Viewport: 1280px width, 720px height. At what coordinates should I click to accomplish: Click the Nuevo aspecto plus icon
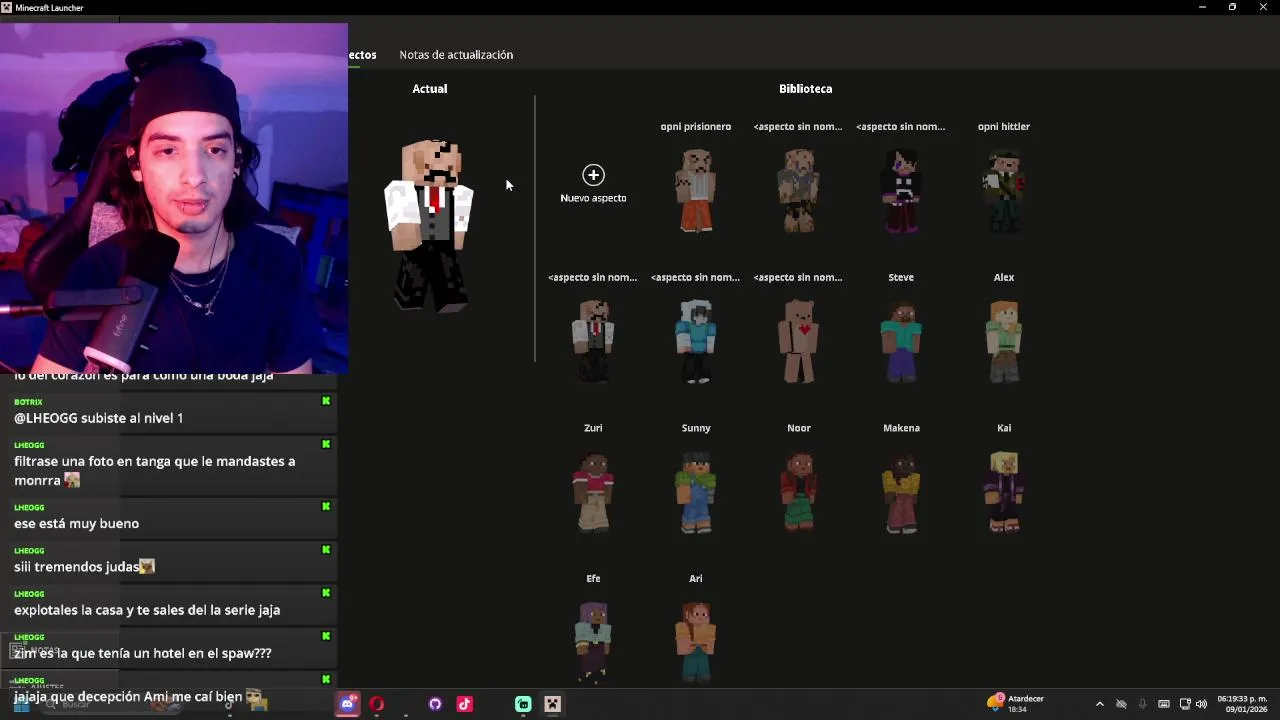coord(593,175)
